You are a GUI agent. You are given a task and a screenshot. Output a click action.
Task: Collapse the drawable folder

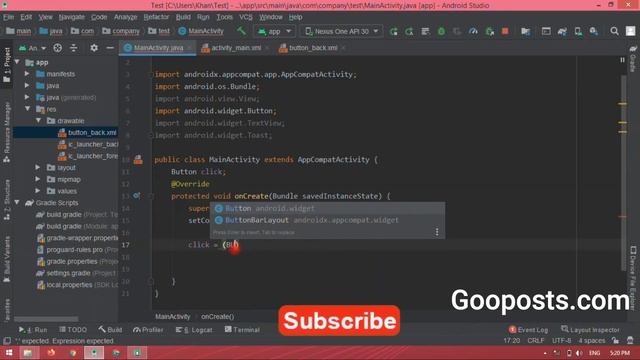click(x=38, y=121)
